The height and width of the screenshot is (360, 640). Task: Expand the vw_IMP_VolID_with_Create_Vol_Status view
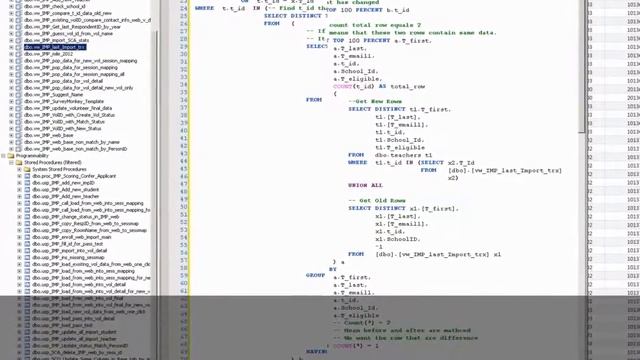(x=11, y=115)
